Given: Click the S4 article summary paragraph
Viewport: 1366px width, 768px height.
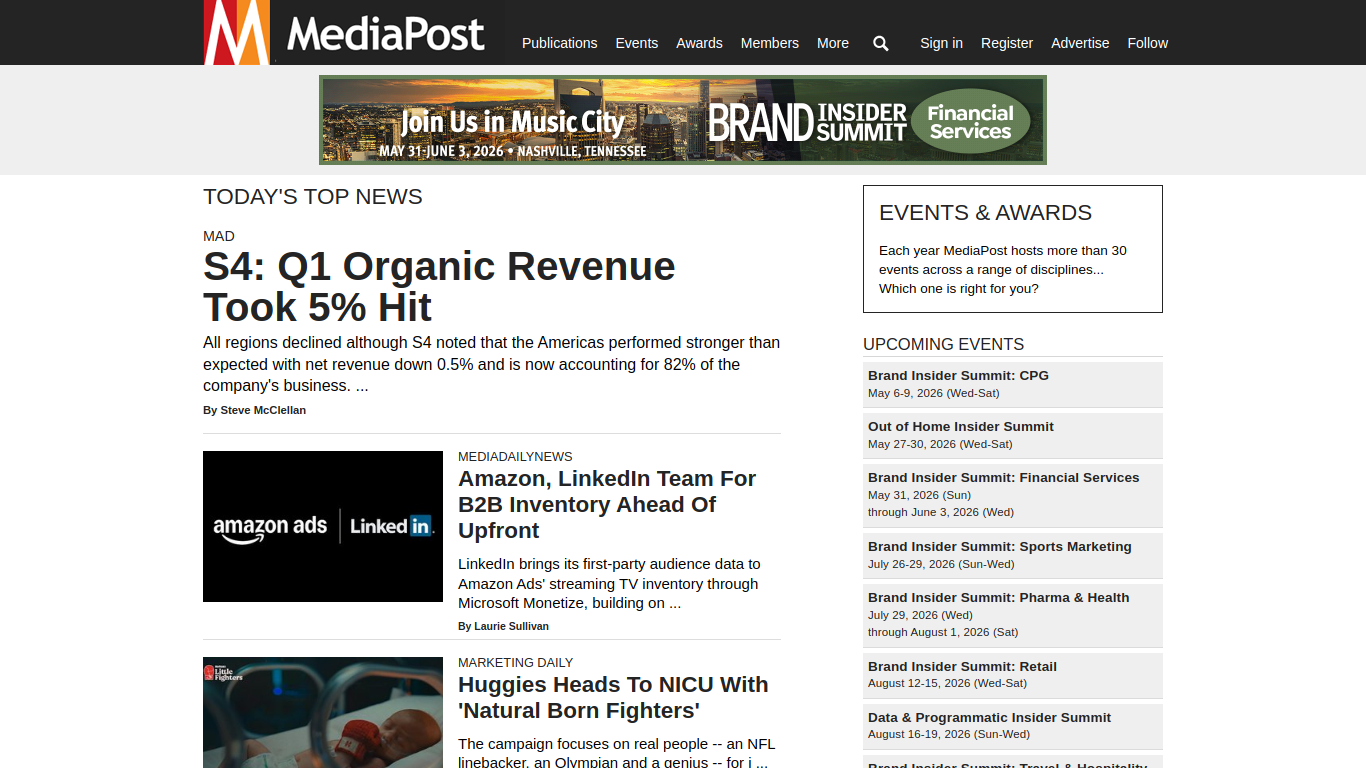Looking at the screenshot, I should pyautogui.click(x=491, y=364).
